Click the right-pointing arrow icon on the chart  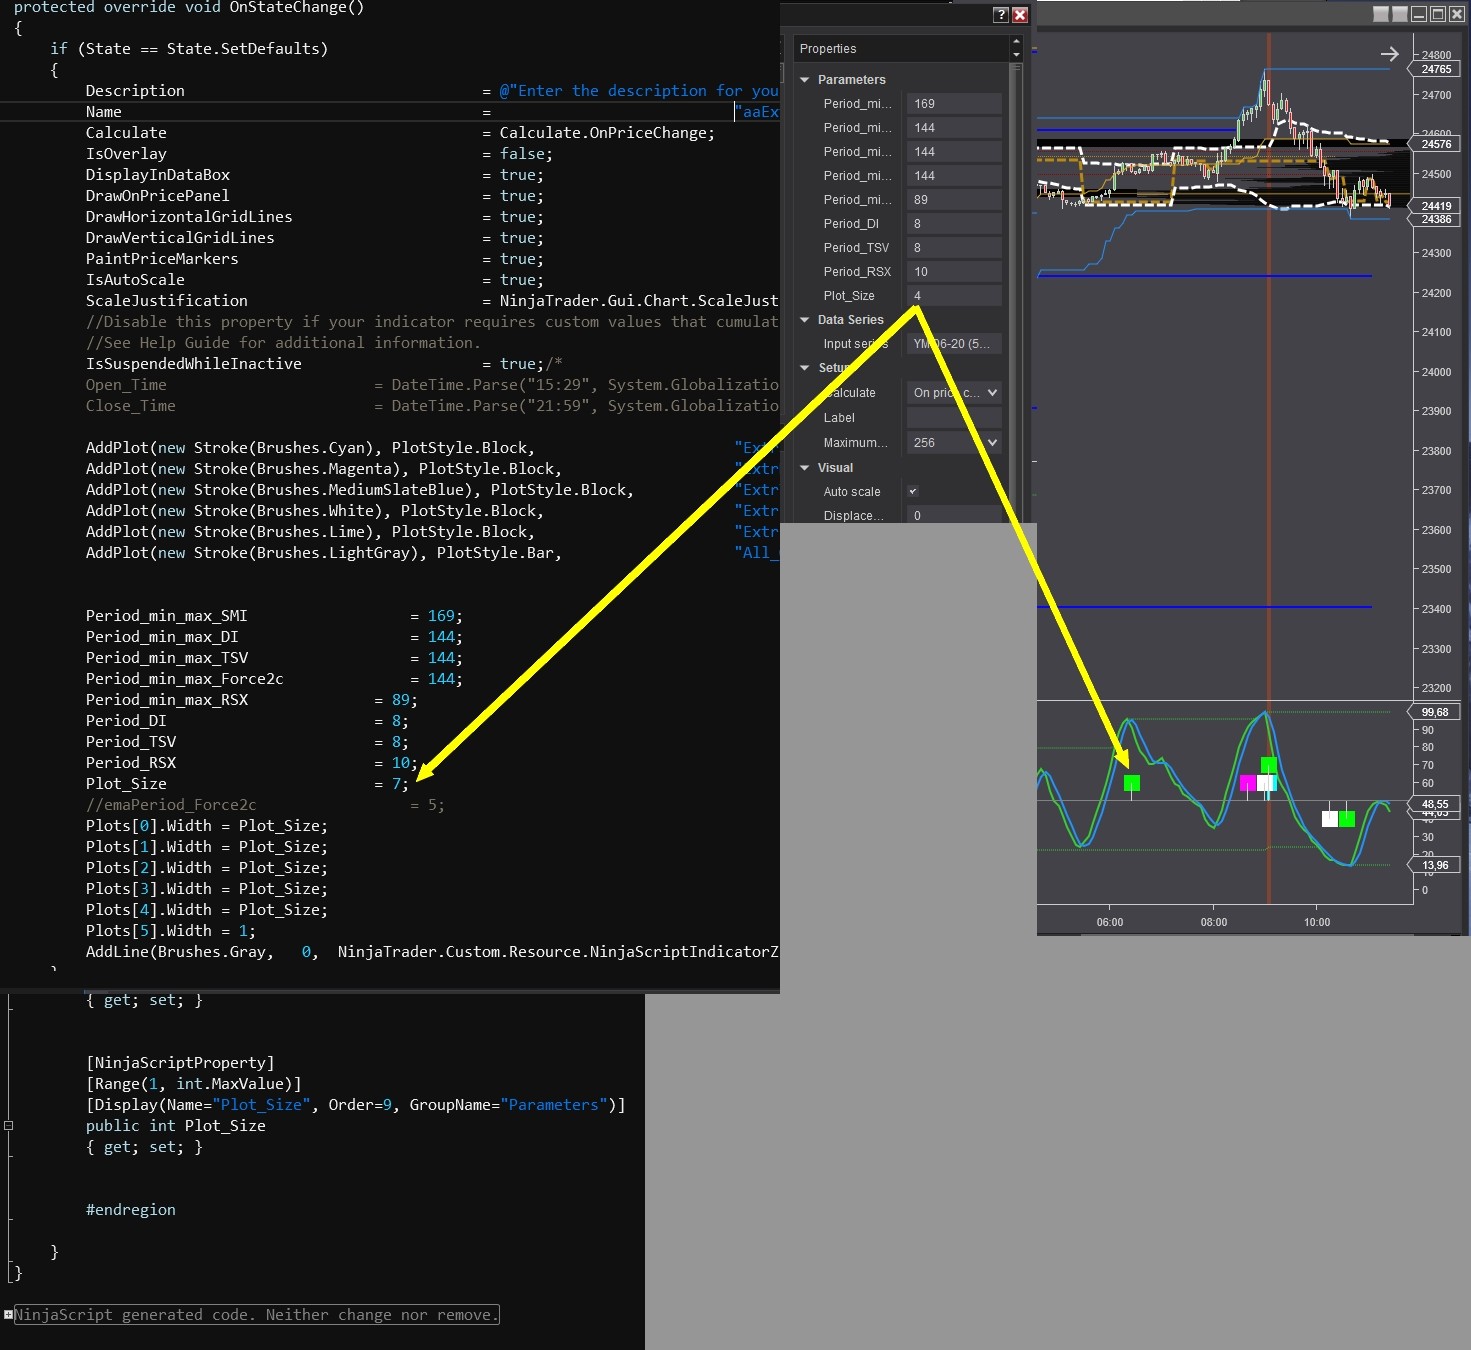coord(1389,54)
